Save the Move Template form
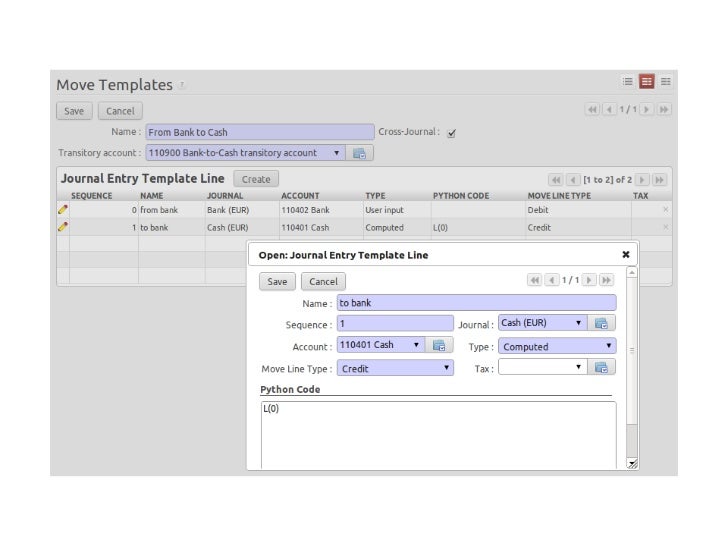This screenshot has height=546, width=728. 74,111
